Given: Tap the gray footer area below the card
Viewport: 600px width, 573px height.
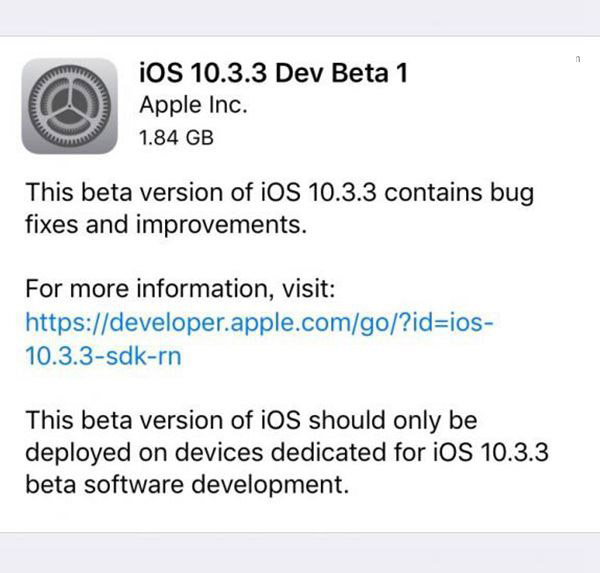Looking at the screenshot, I should pos(300,553).
